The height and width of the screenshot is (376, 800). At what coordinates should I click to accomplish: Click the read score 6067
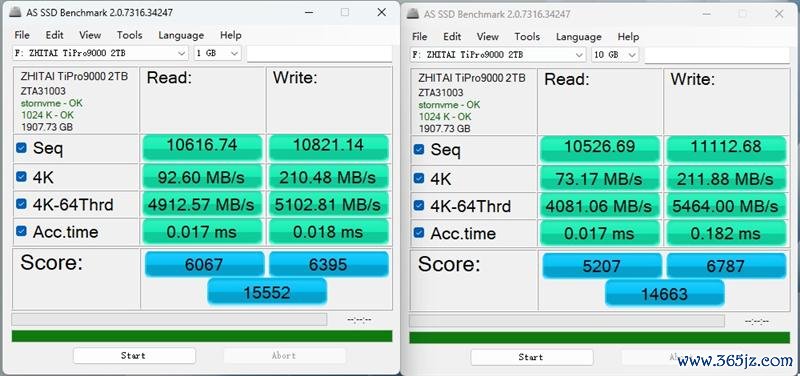[204, 264]
